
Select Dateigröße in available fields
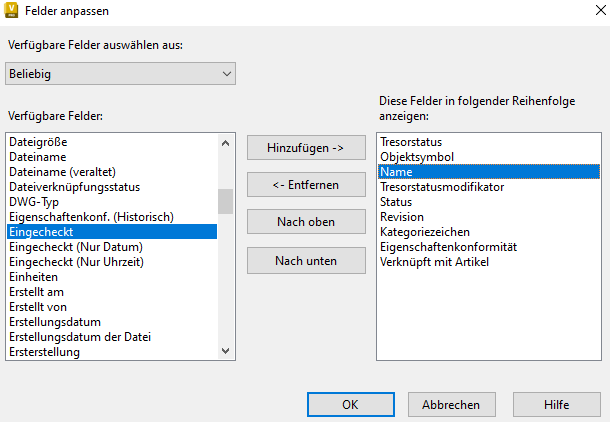[38, 142]
